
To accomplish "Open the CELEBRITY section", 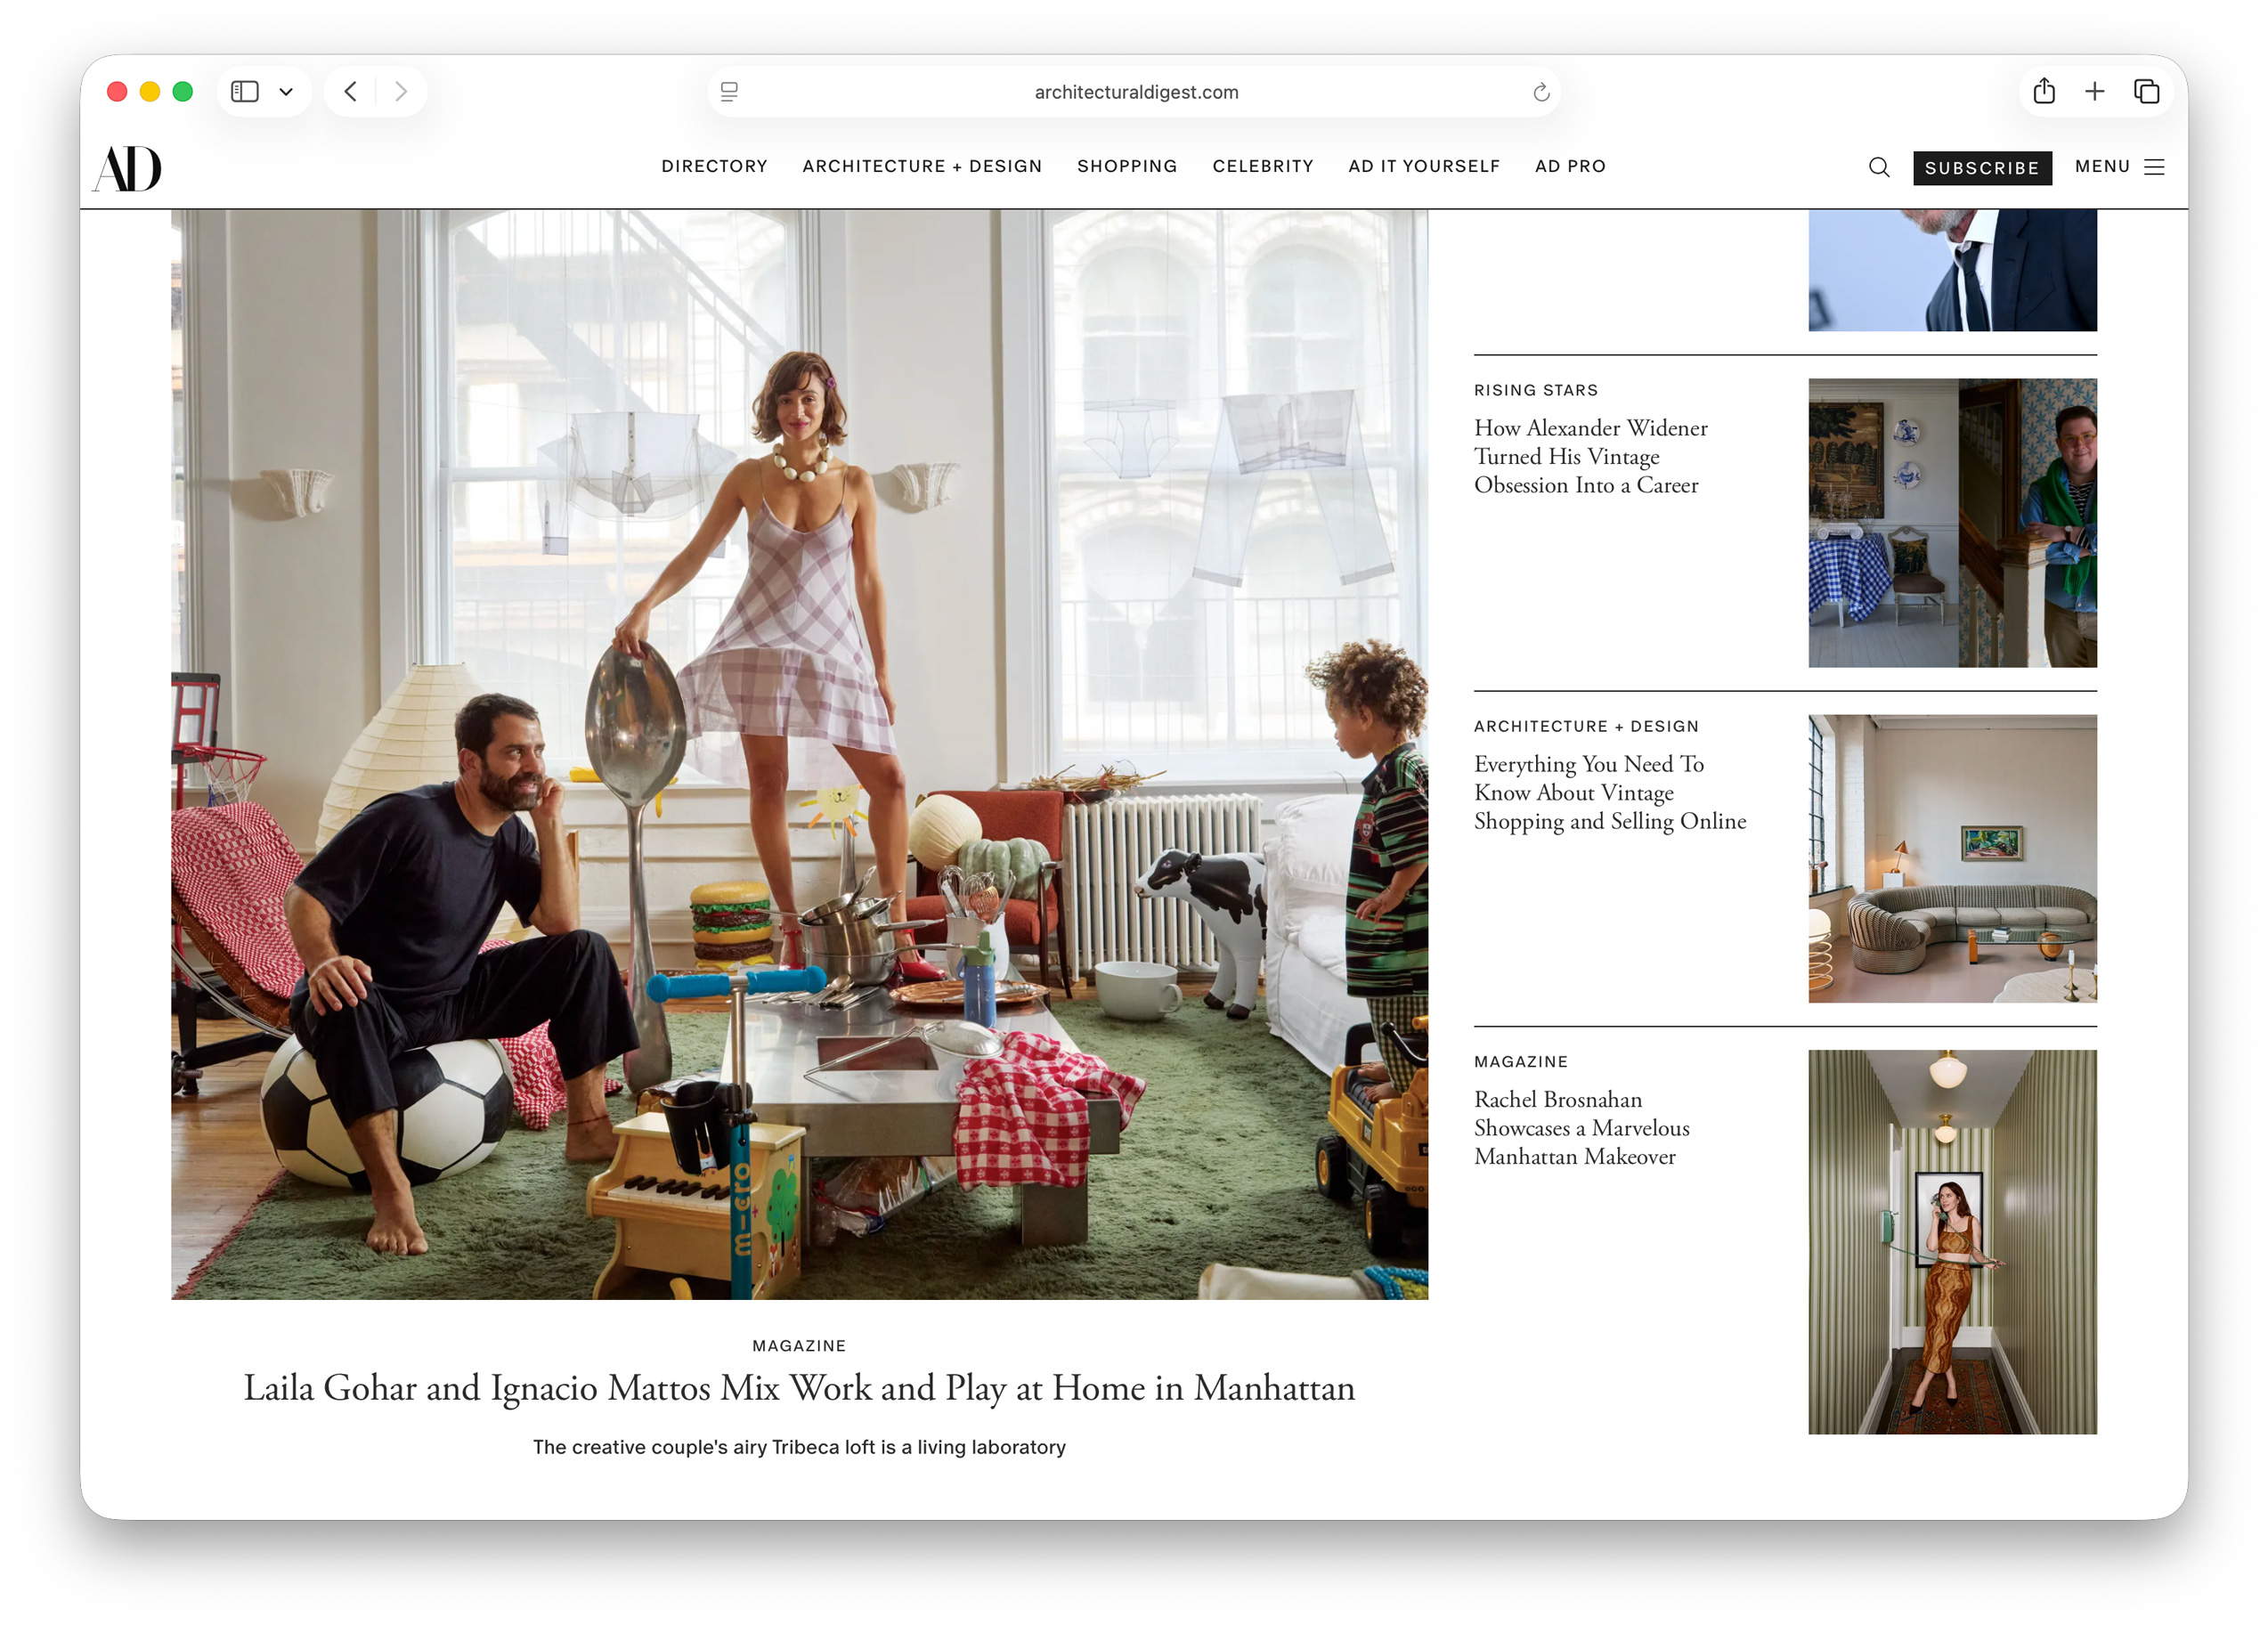I will (x=1263, y=167).
